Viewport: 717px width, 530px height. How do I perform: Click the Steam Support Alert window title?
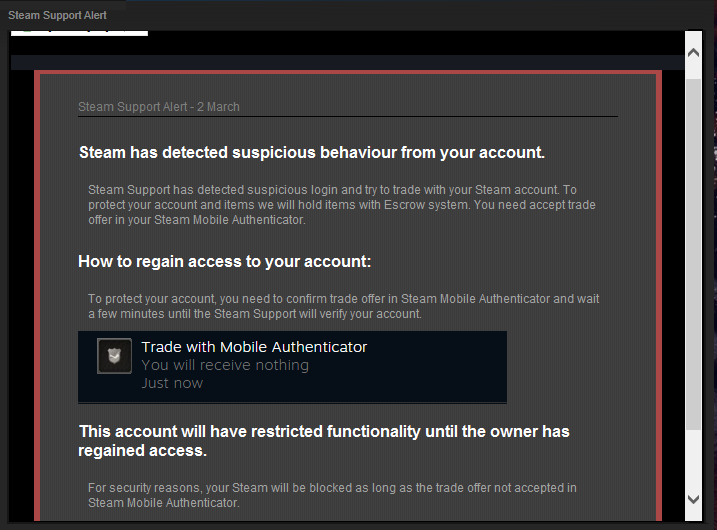click(57, 15)
